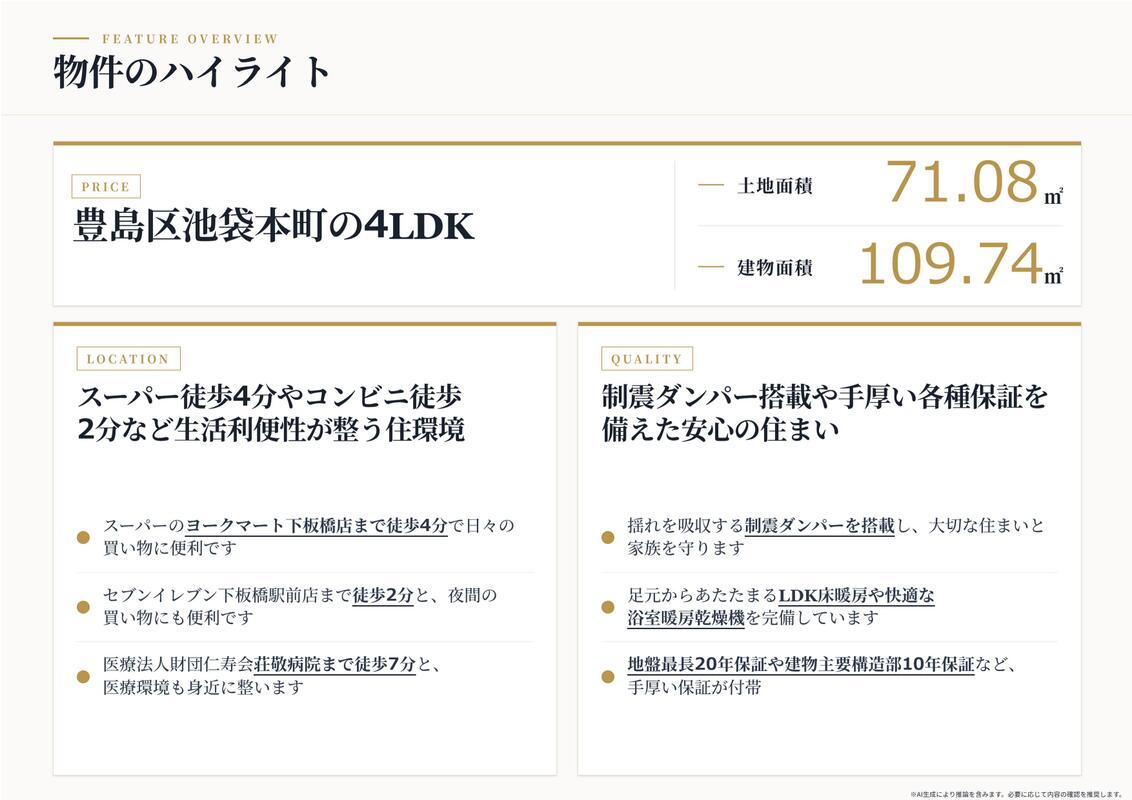Click the QUALITY badge label
1132x800 pixels.
pyautogui.click(x=647, y=359)
